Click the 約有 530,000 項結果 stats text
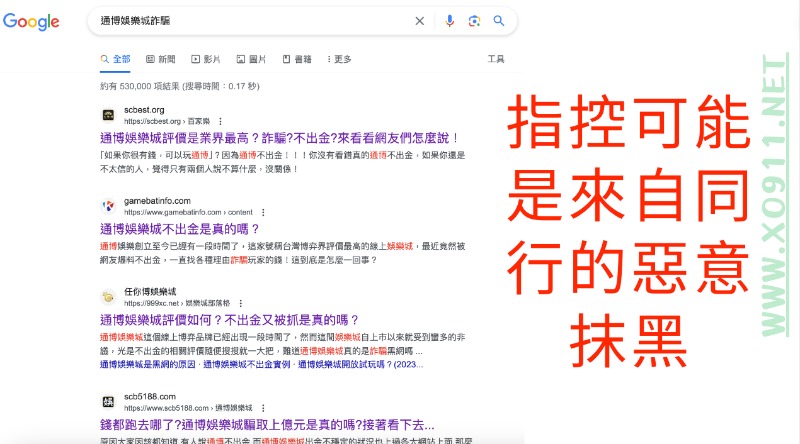Screen dimensions: 800x444 click(180, 86)
